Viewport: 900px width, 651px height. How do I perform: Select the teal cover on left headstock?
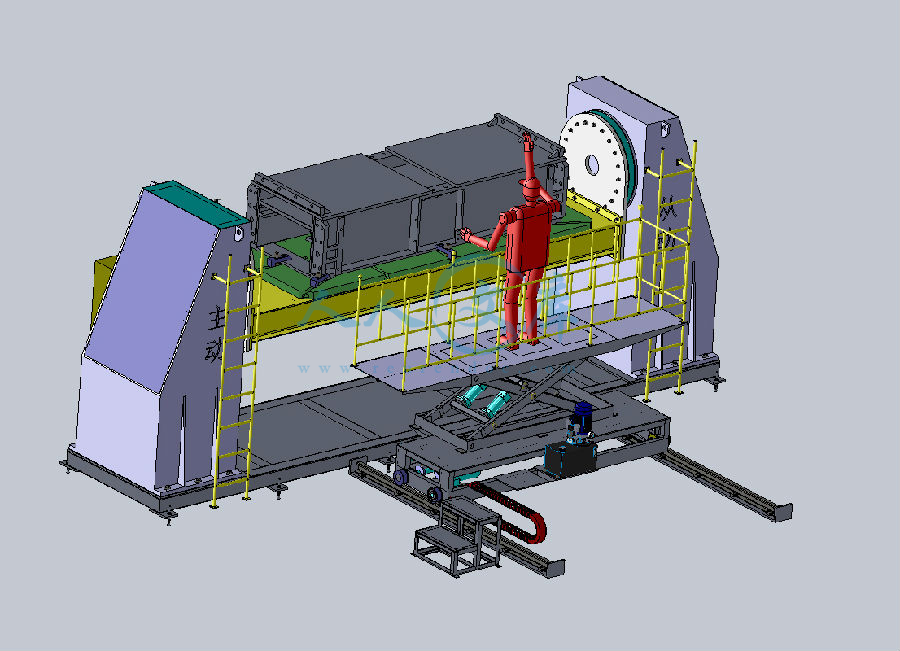click(195, 202)
